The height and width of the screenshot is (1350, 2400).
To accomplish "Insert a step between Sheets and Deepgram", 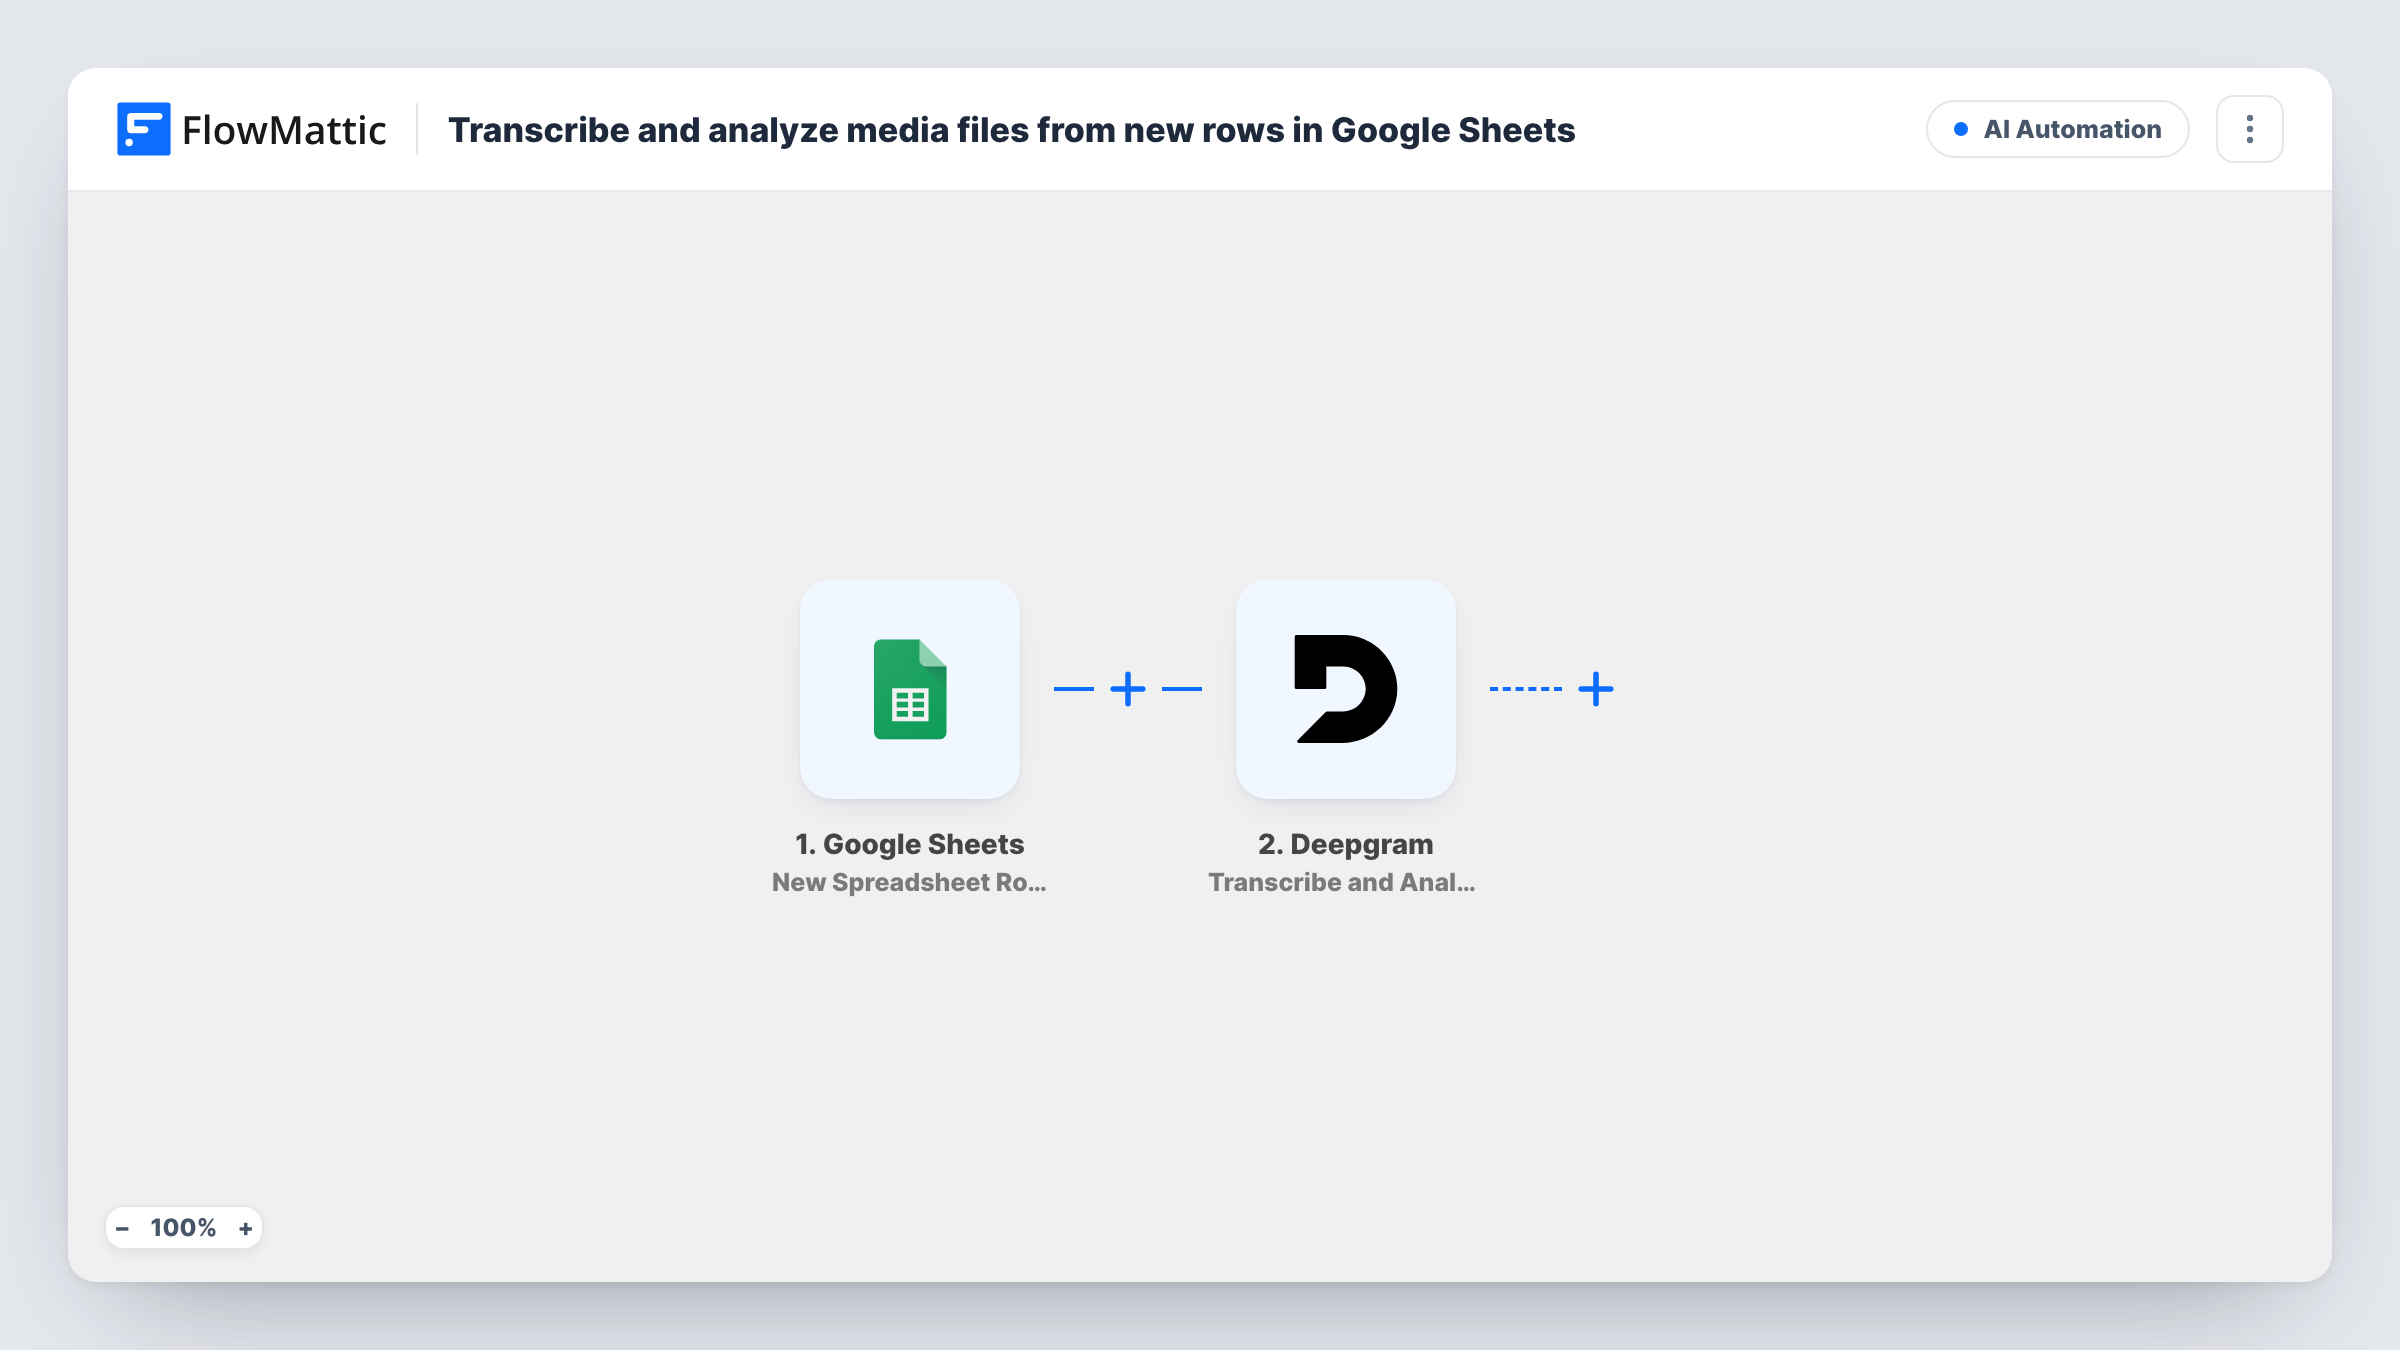I will [x=1128, y=689].
